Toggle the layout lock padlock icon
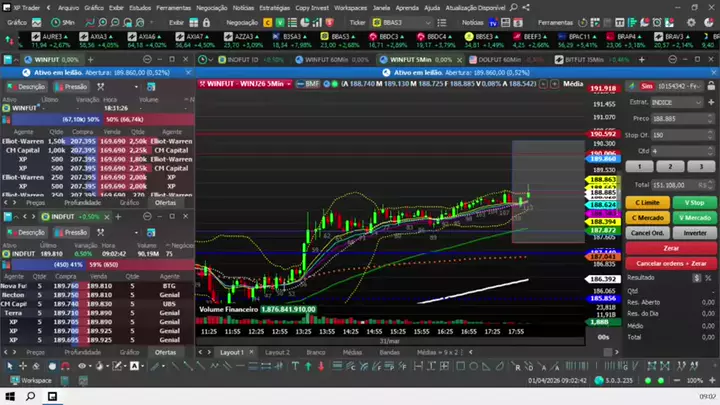 pyautogui.click(x=206, y=22)
